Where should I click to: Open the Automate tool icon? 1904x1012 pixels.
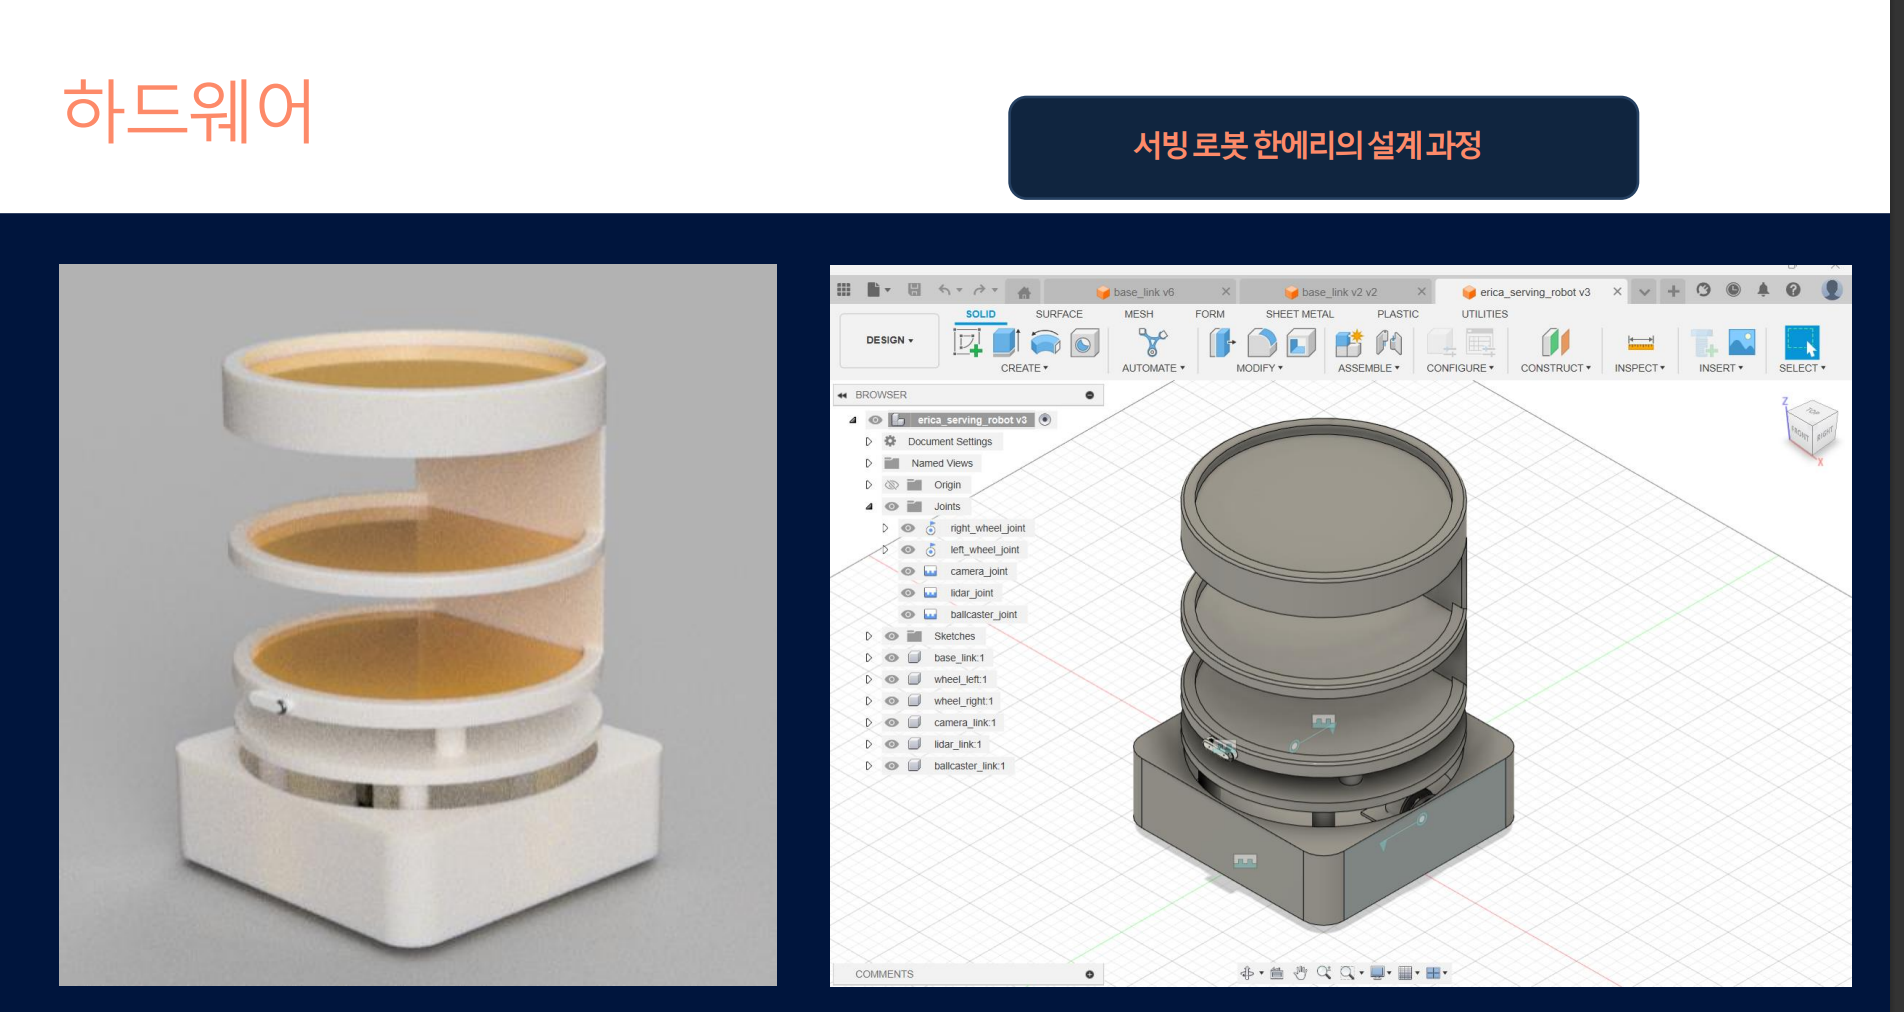pos(1152,343)
